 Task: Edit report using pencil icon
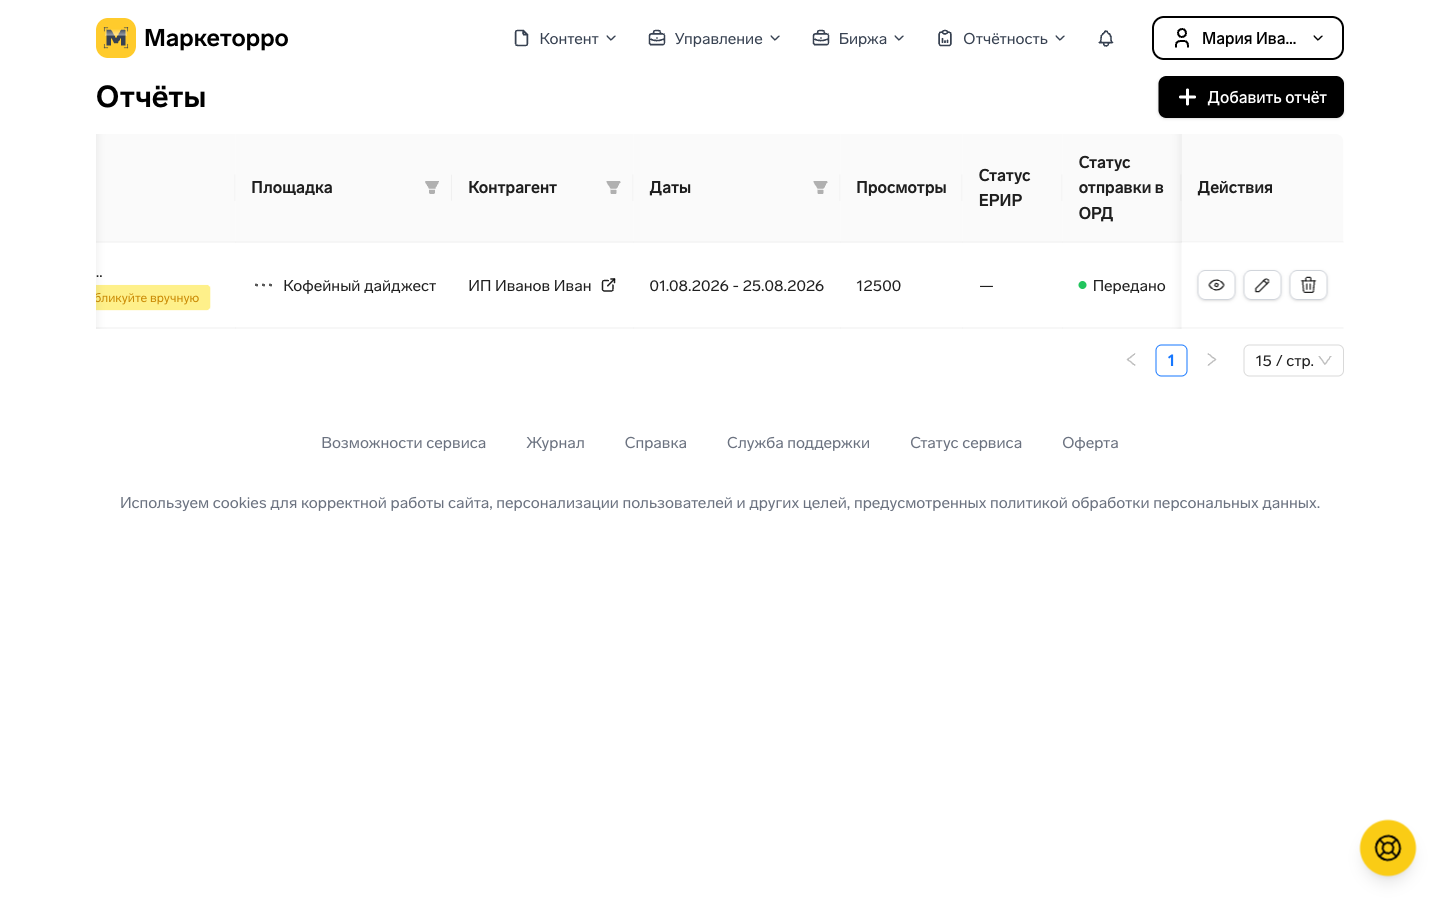tap(1262, 285)
